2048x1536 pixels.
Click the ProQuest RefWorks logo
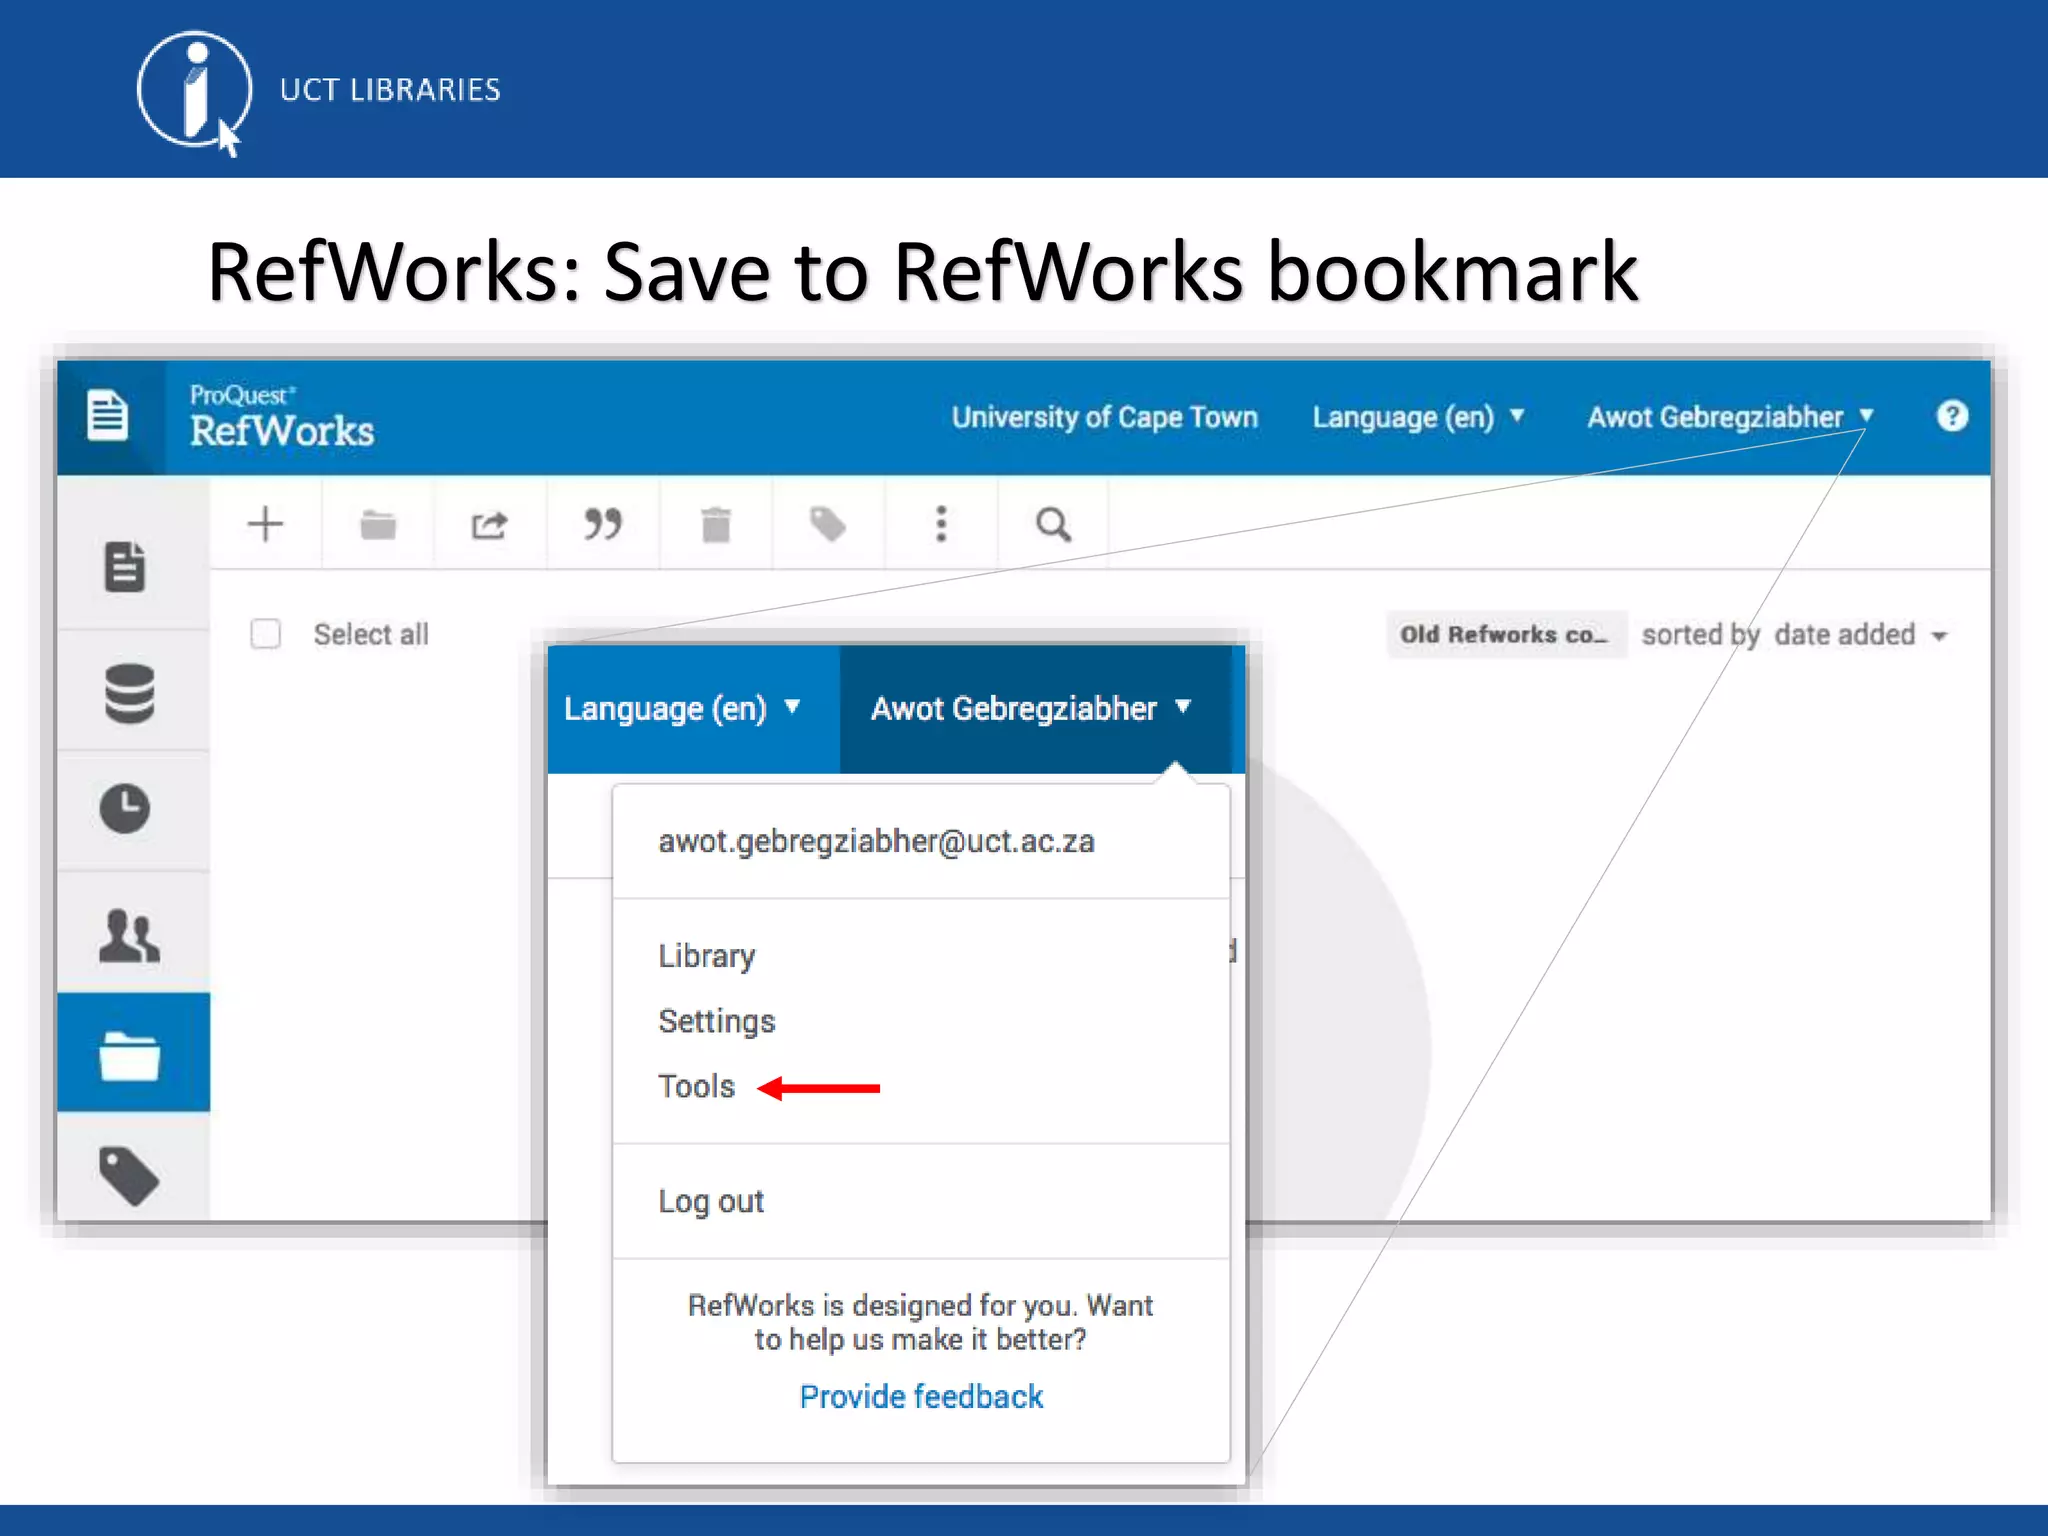coord(281,417)
